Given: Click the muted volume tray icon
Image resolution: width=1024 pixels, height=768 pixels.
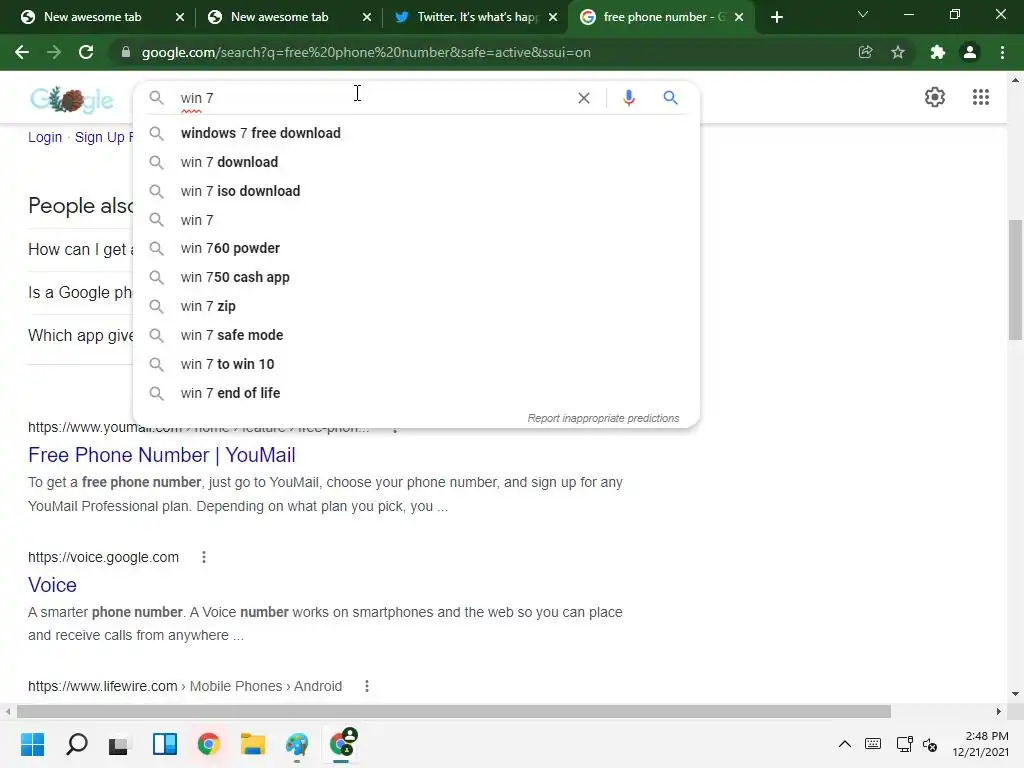Looking at the screenshot, I should tap(930, 744).
